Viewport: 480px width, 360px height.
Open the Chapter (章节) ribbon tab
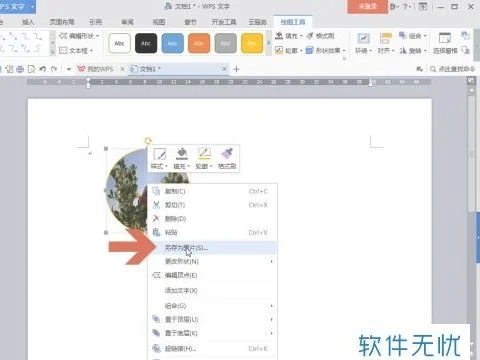(190, 22)
